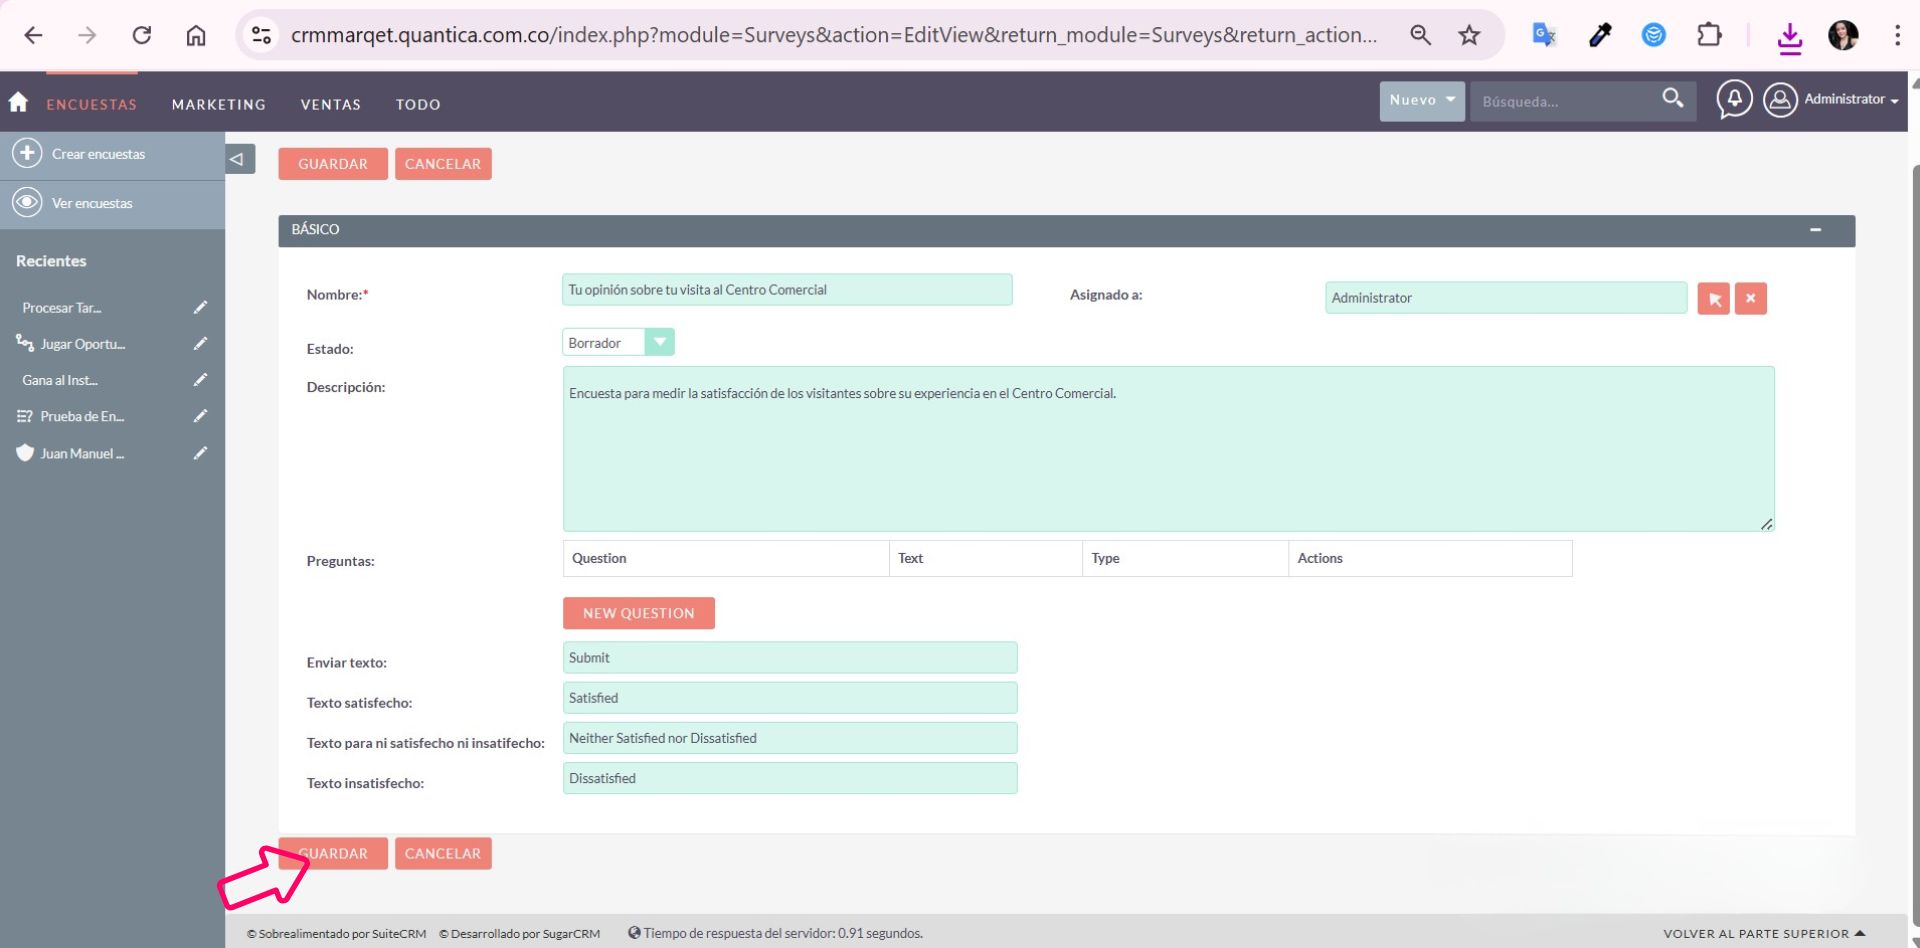The height and width of the screenshot is (948, 1920).
Task: Click the top CANCELAR button
Action: (x=442, y=164)
